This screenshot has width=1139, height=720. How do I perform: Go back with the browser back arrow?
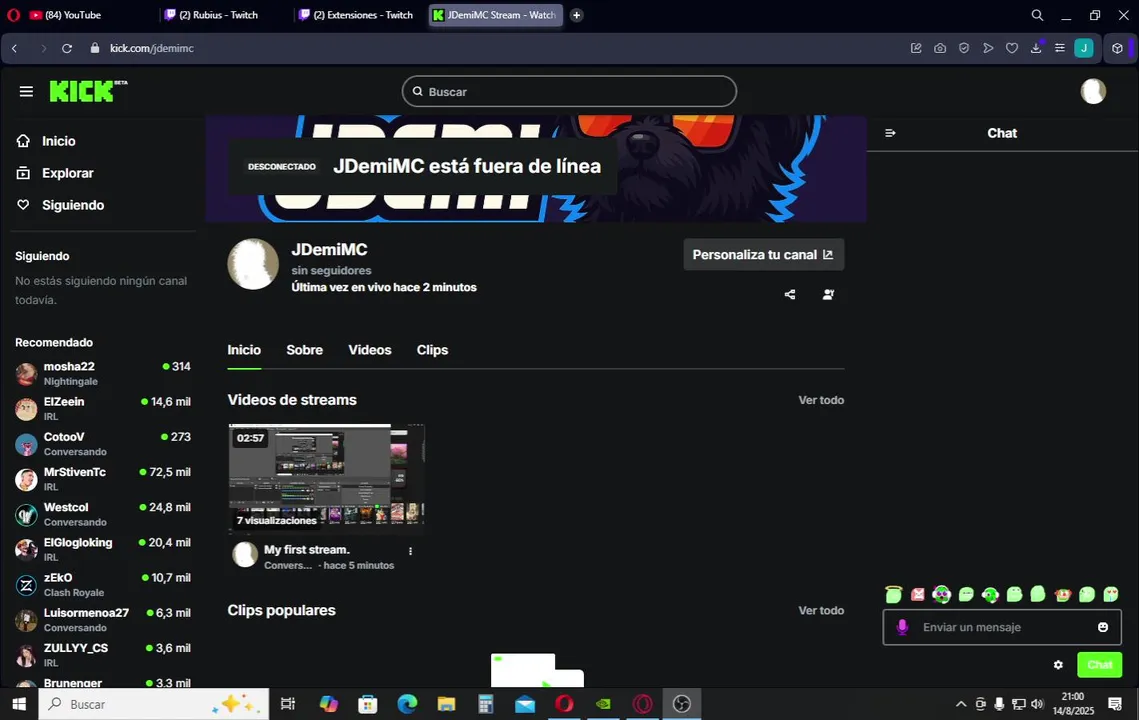click(15, 48)
